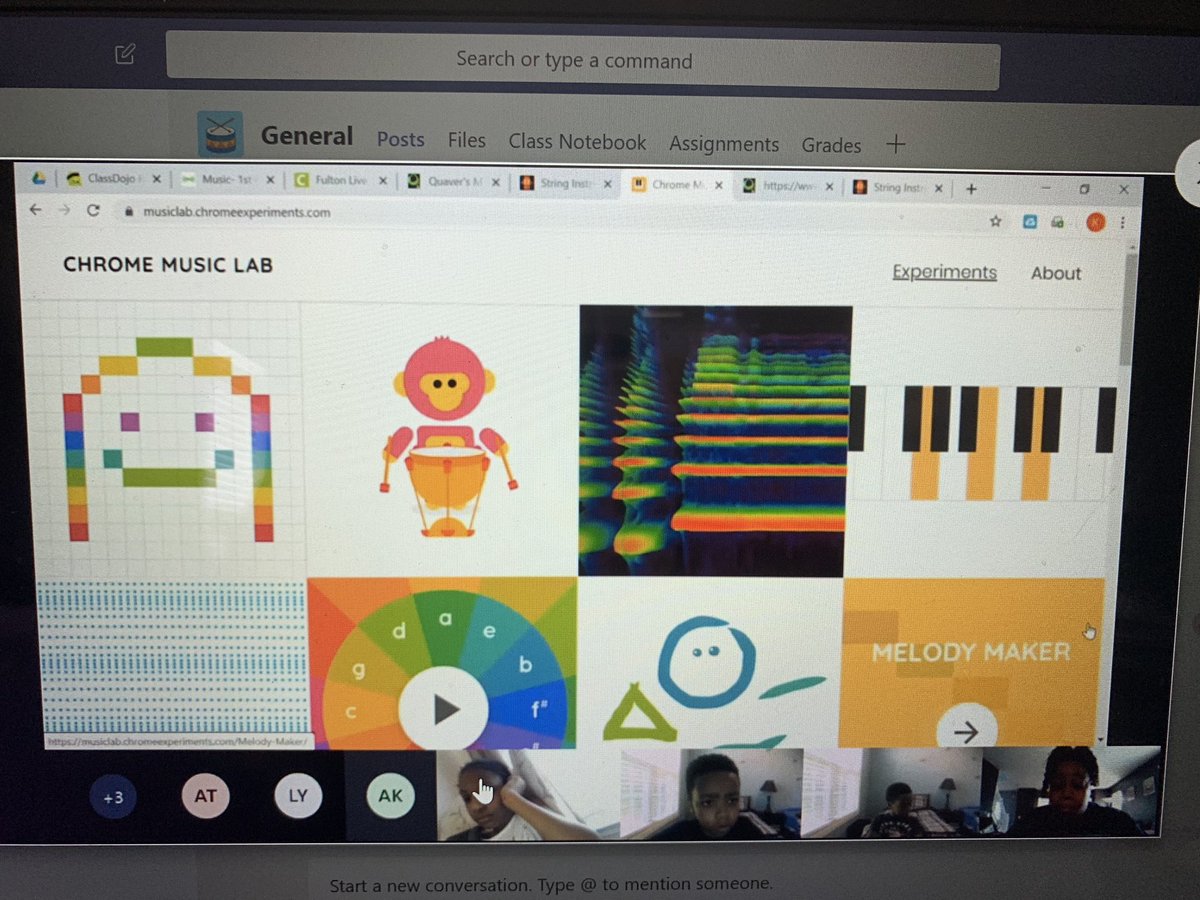The width and height of the screenshot is (1200, 900).
Task: Click the General channel title
Action: (x=306, y=136)
